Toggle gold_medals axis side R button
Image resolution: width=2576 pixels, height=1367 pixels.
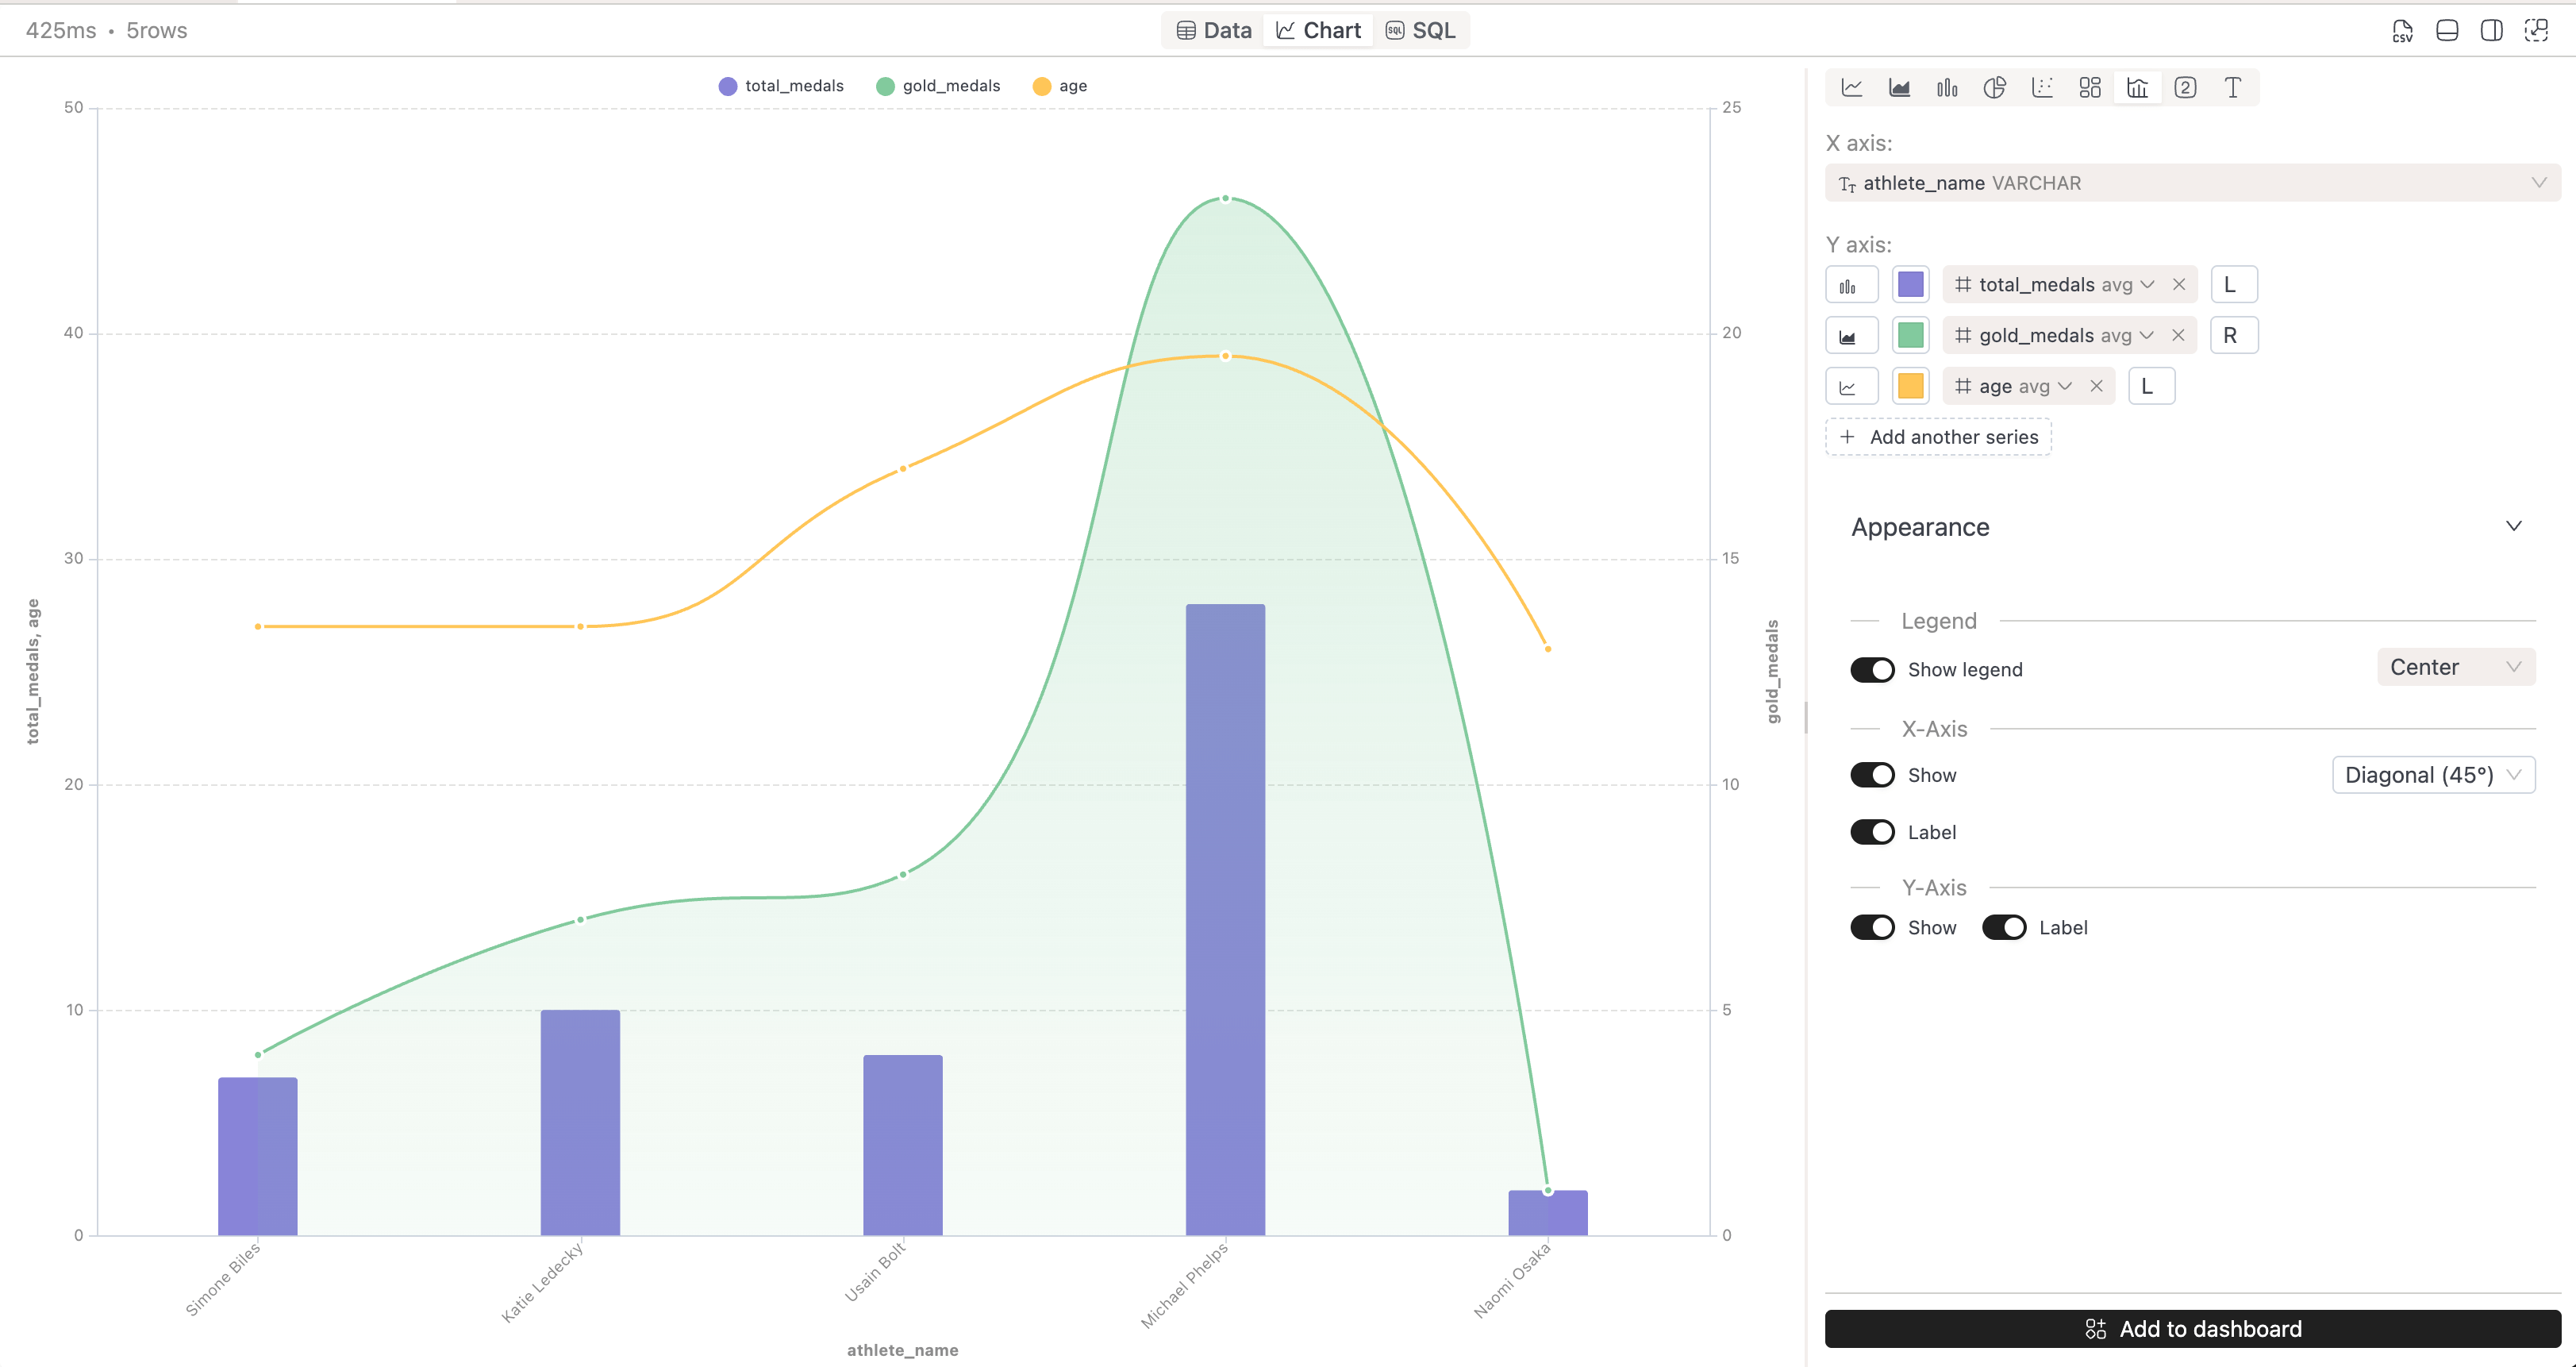[x=2232, y=336]
